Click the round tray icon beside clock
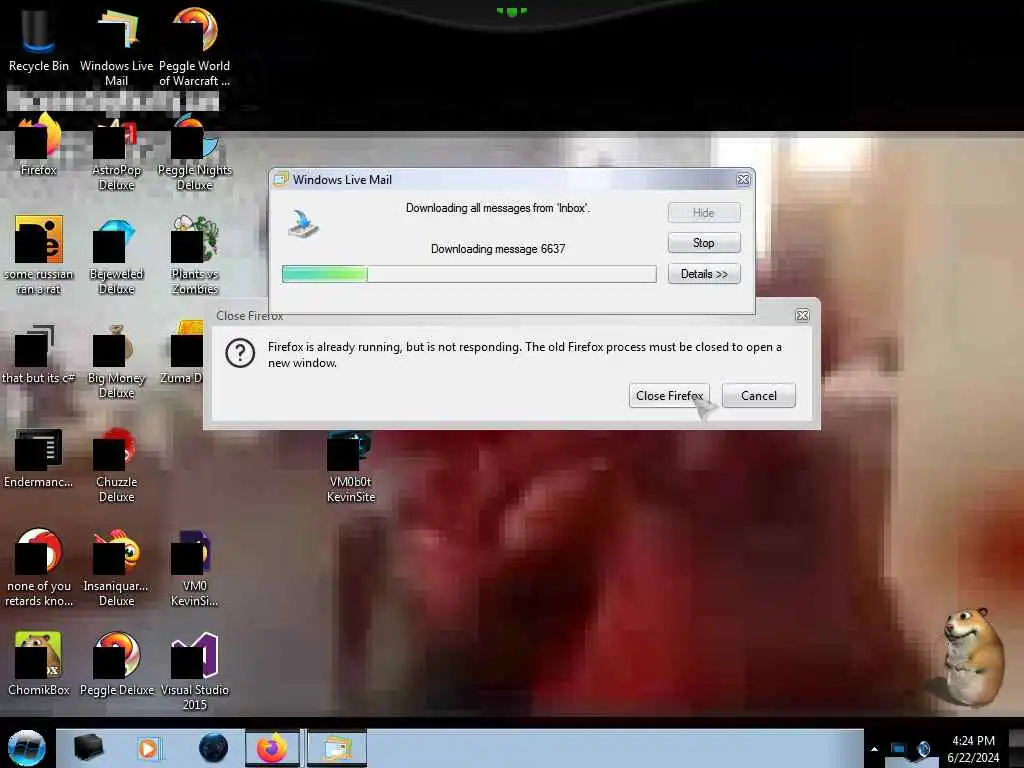The height and width of the screenshot is (768, 1024). 923,749
